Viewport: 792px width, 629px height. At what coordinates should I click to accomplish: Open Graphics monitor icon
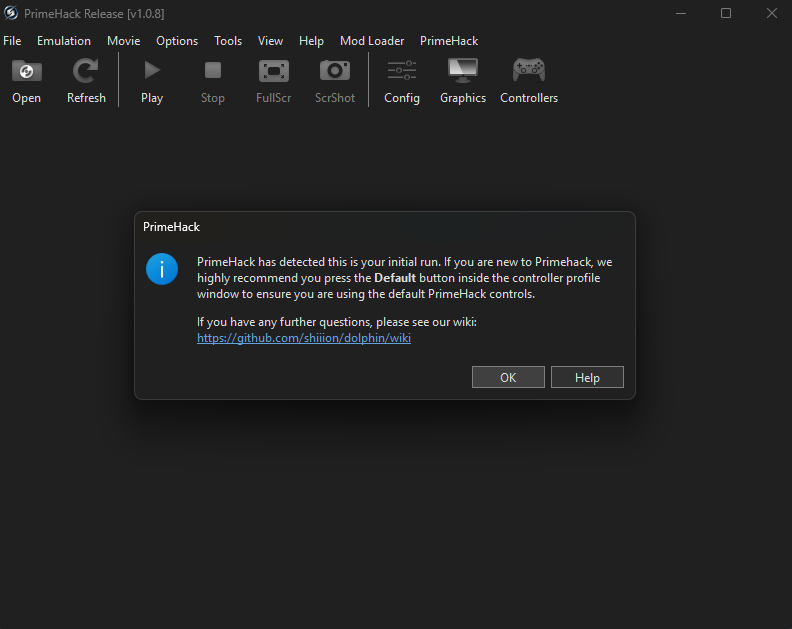(x=463, y=71)
